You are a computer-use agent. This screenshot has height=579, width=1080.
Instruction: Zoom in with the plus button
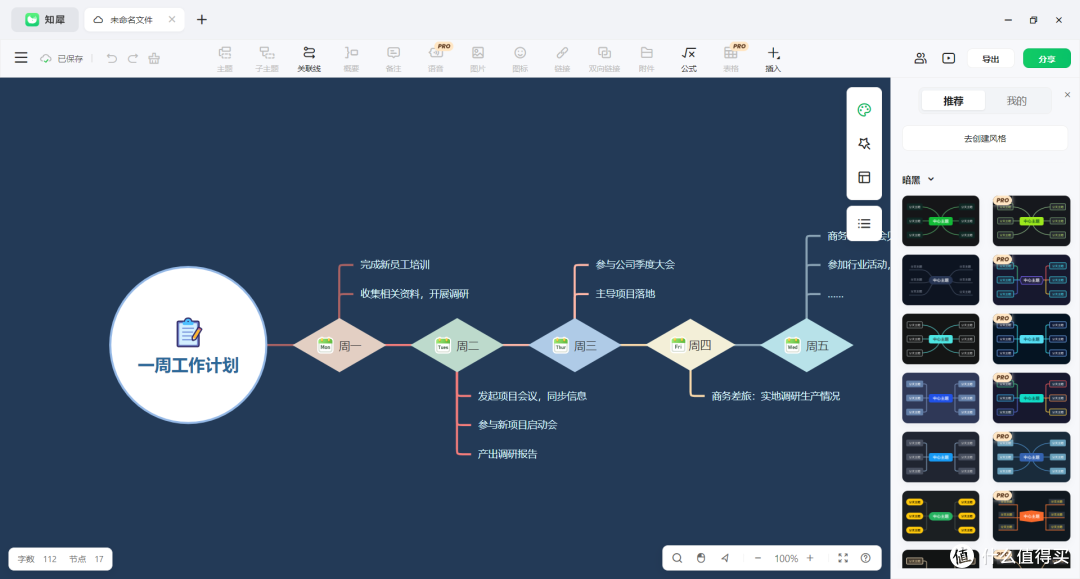810,558
